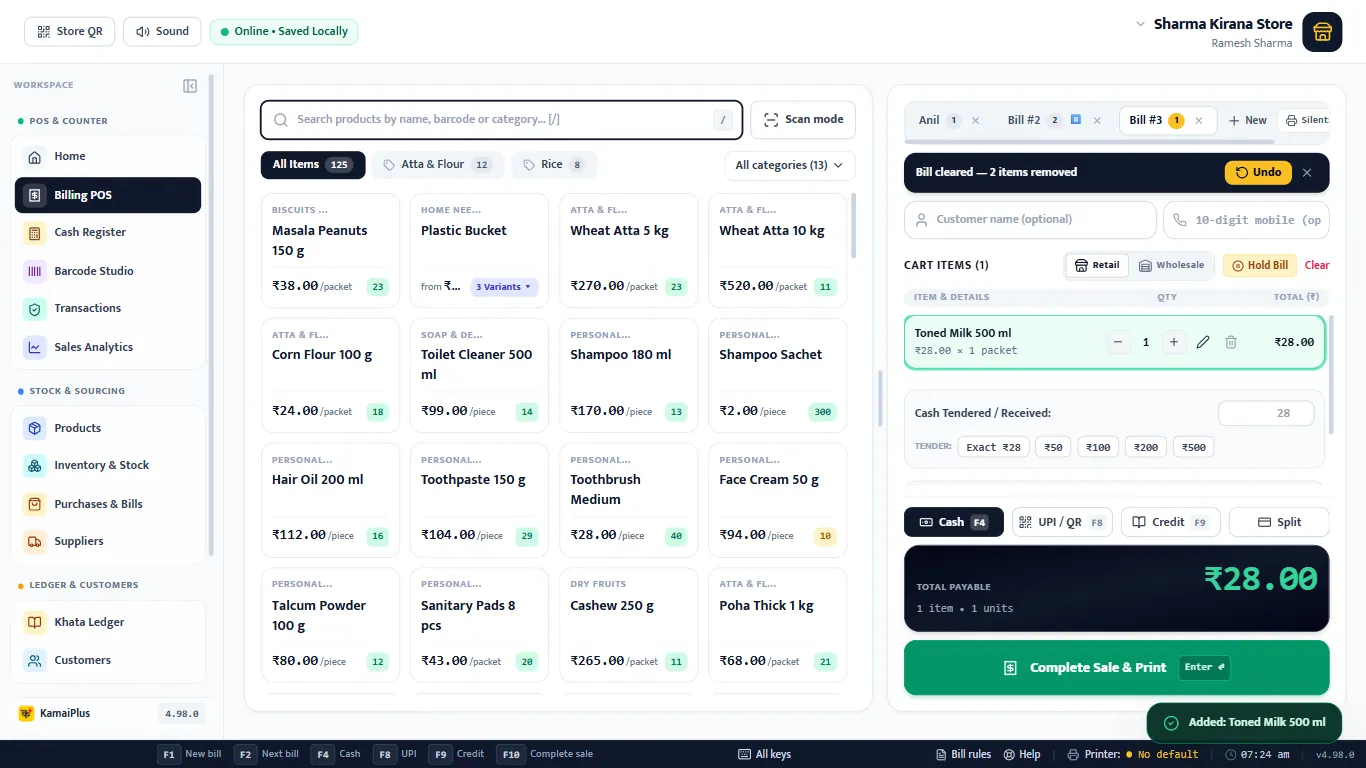This screenshot has height=768, width=1366.
Task: Select UPI / QR payment method
Action: [x=1062, y=522]
